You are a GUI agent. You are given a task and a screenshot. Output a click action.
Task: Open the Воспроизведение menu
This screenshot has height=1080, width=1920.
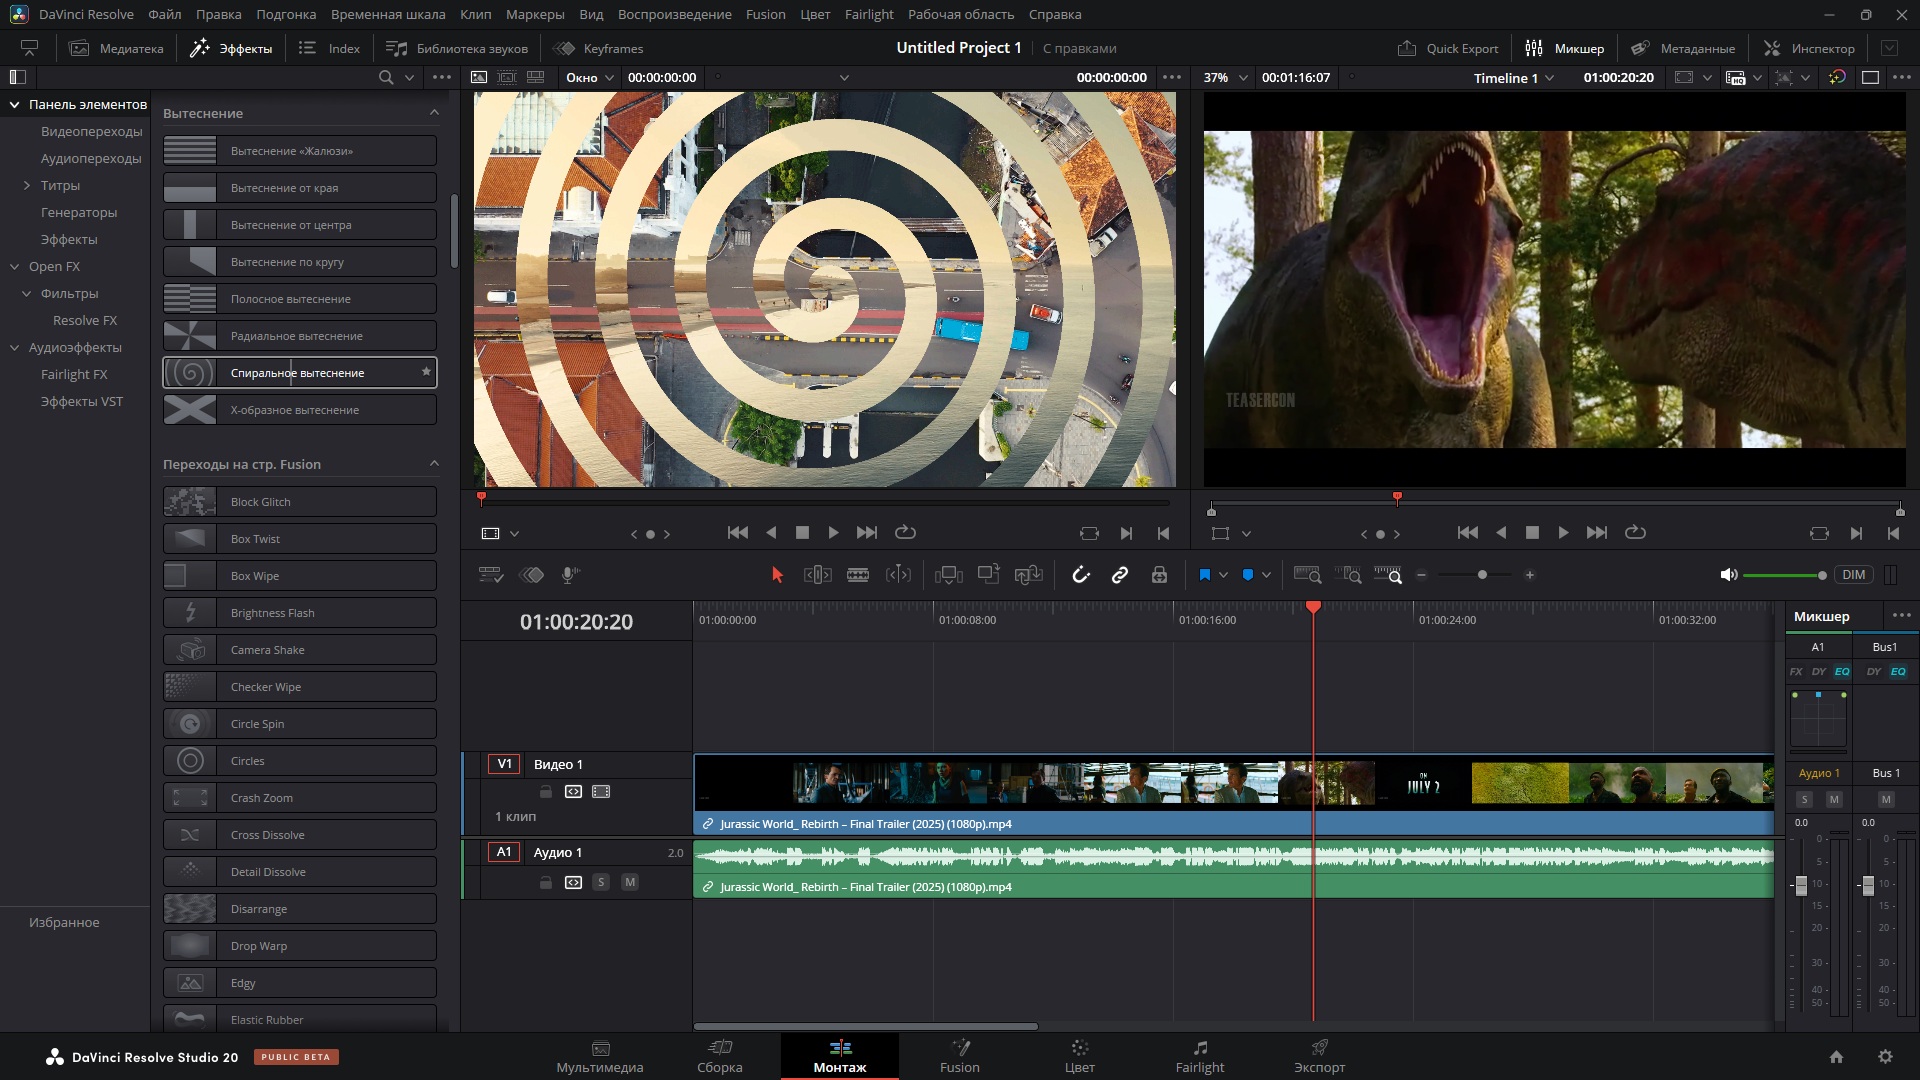point(674,14)
